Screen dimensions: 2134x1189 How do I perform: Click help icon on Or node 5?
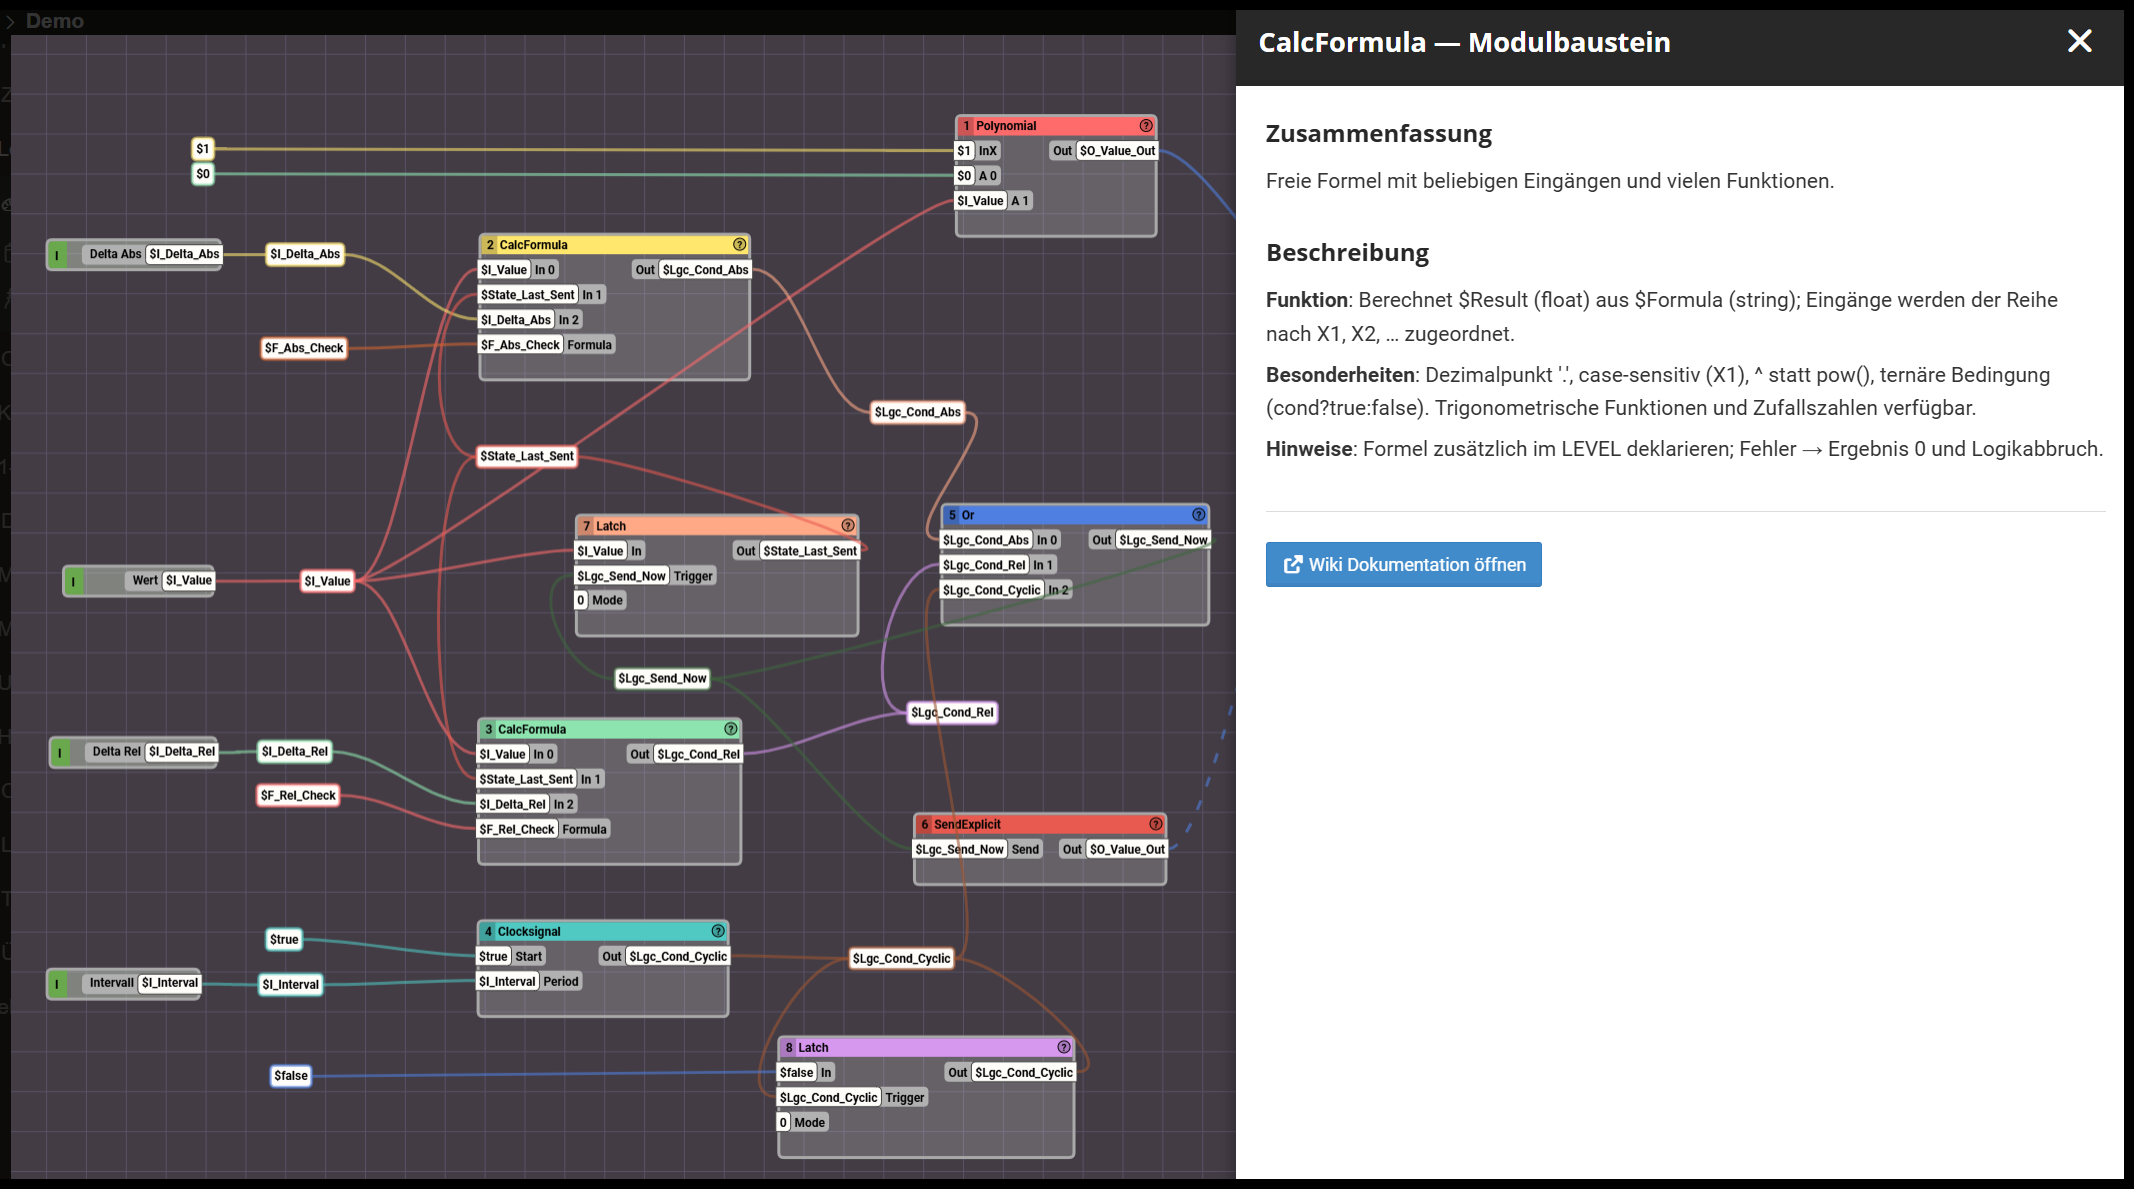tap(1198, 515)
